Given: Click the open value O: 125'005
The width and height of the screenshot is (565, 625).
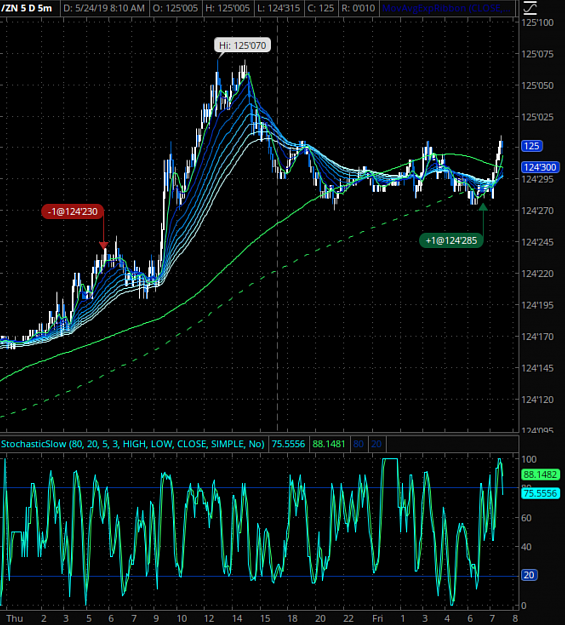Looking at the screenshot, I should tap(175, 8).
